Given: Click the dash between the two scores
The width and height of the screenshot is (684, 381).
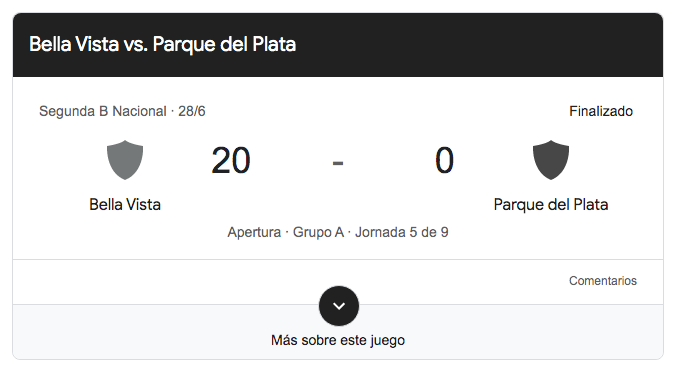Looking at the screenshot, I should (338, 163).
